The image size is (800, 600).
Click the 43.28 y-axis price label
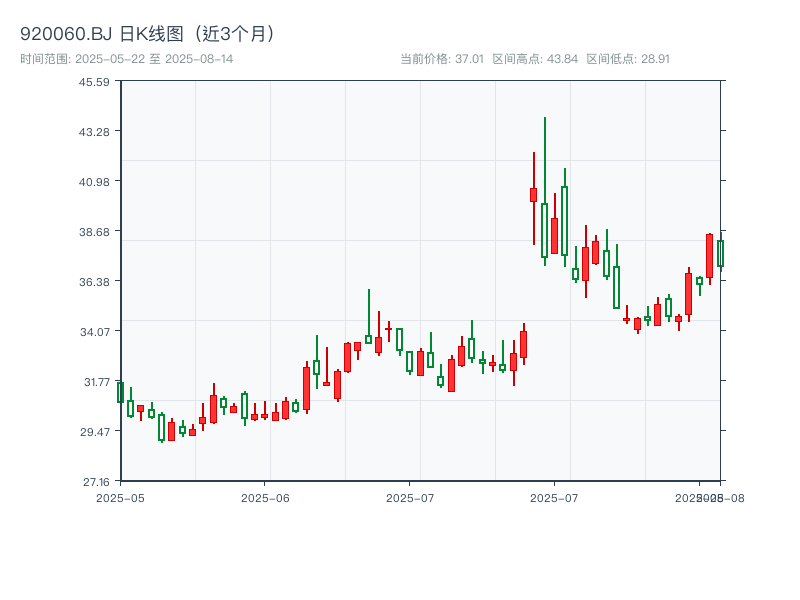point(95,132)
